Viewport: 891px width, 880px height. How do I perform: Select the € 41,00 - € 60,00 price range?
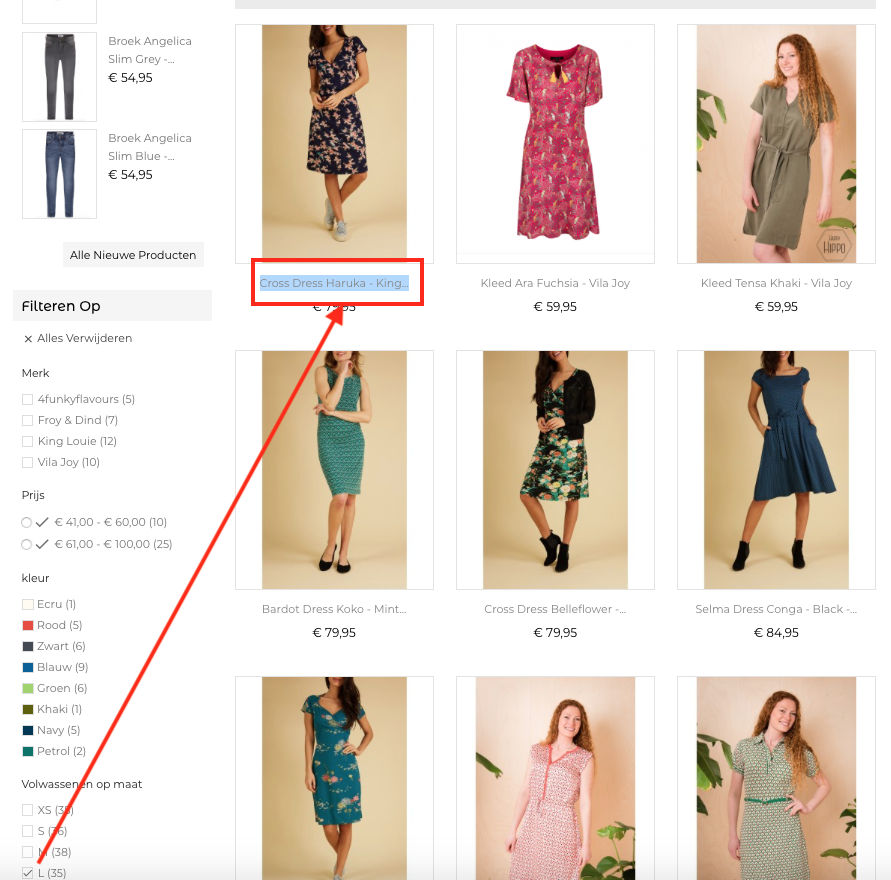pyautogui.click(x=26, y=522)
